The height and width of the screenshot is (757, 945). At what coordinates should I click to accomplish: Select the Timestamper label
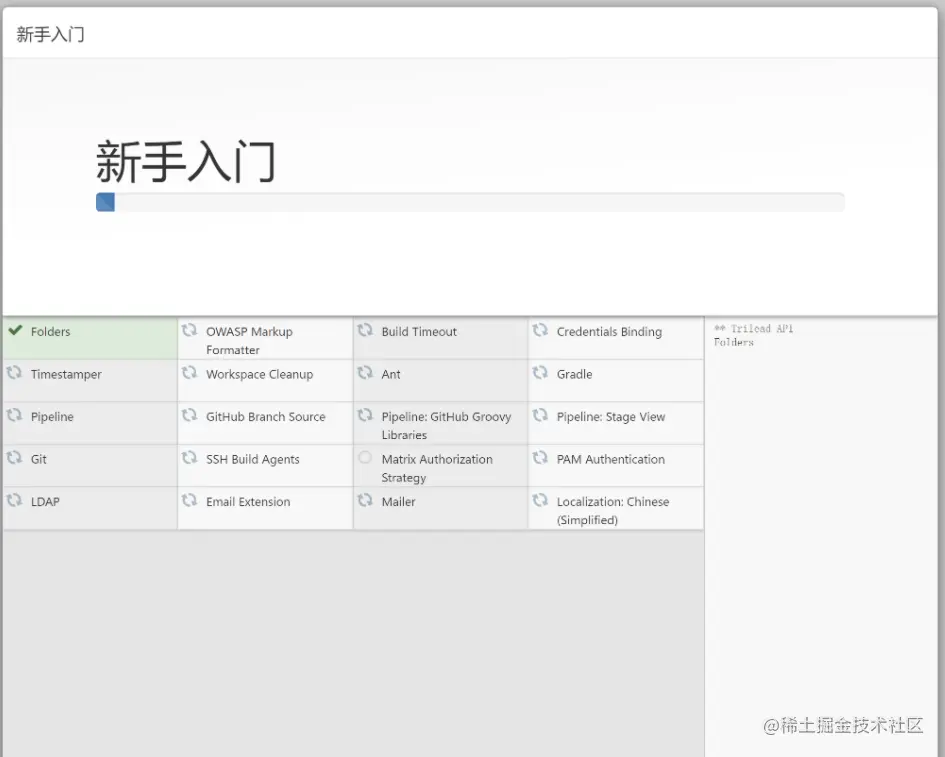click(x=66, y=374)
